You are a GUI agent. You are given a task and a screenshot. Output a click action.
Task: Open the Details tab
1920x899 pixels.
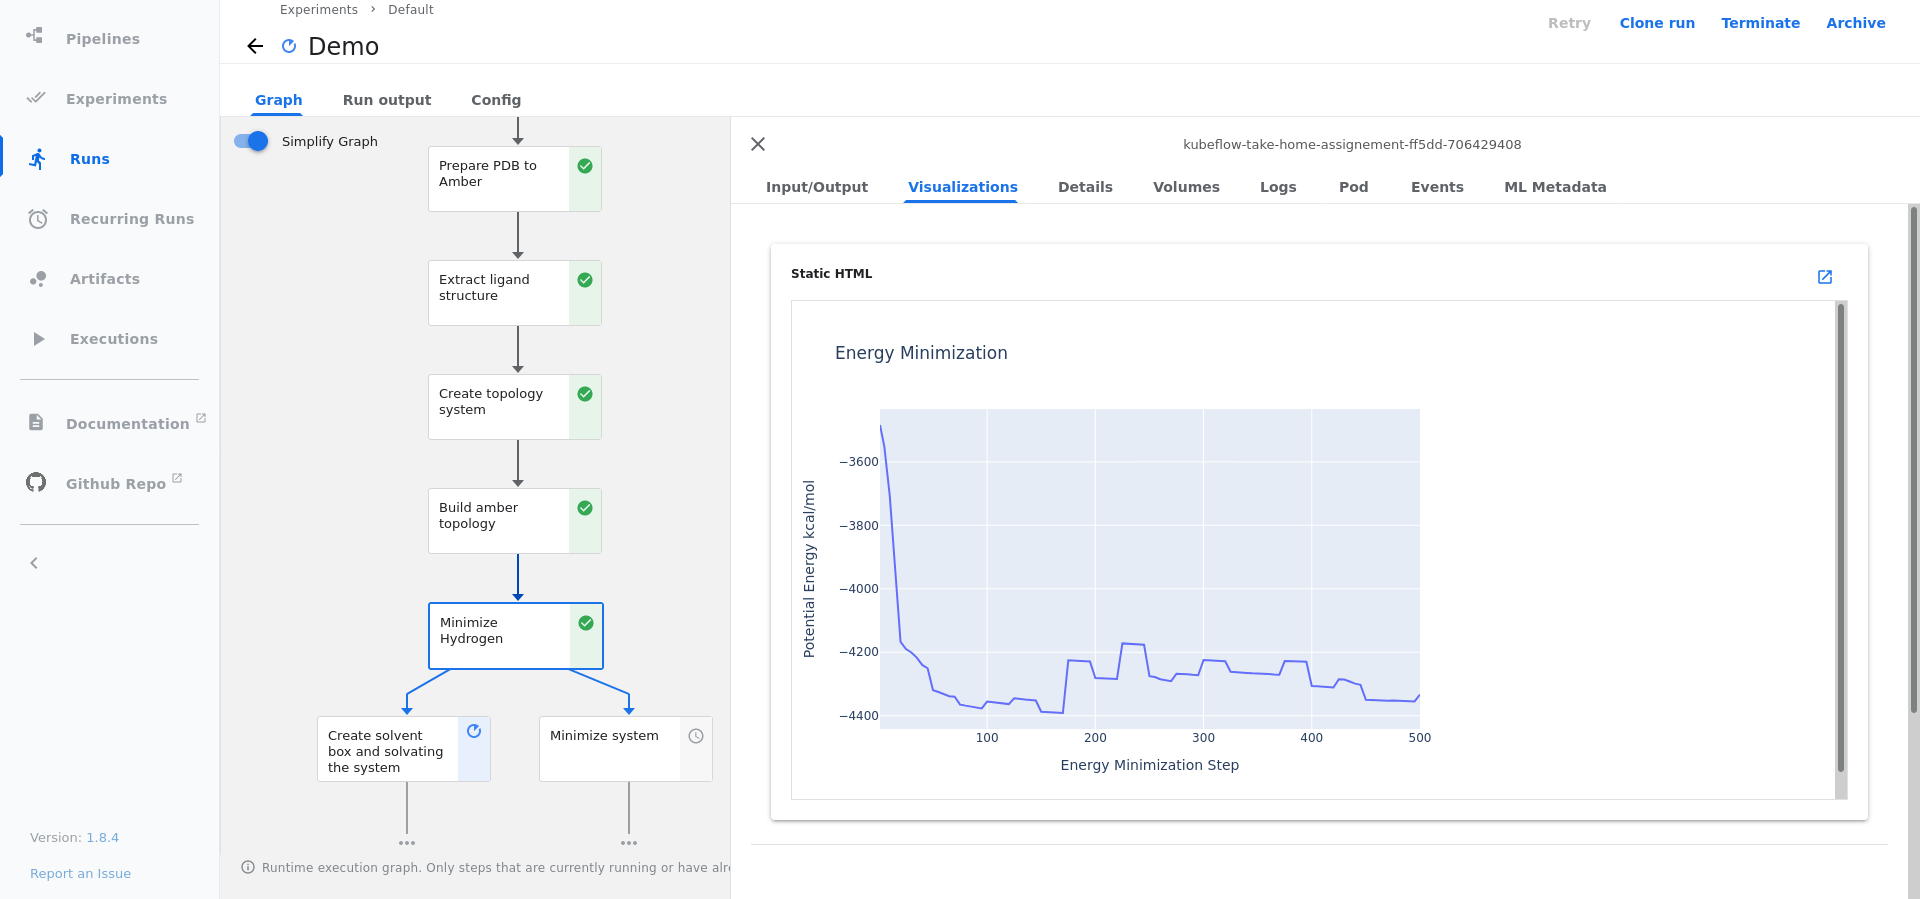click(x=1085, y=187)
